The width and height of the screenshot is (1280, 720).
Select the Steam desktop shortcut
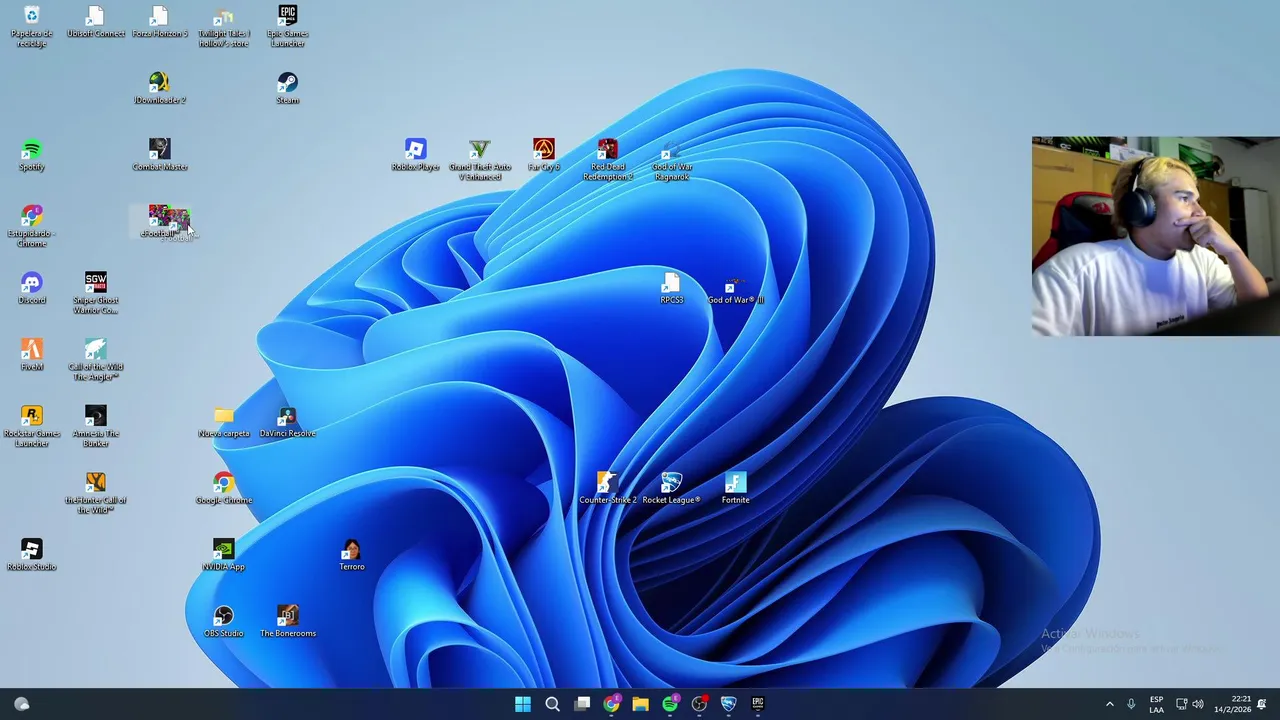point(287,88)
